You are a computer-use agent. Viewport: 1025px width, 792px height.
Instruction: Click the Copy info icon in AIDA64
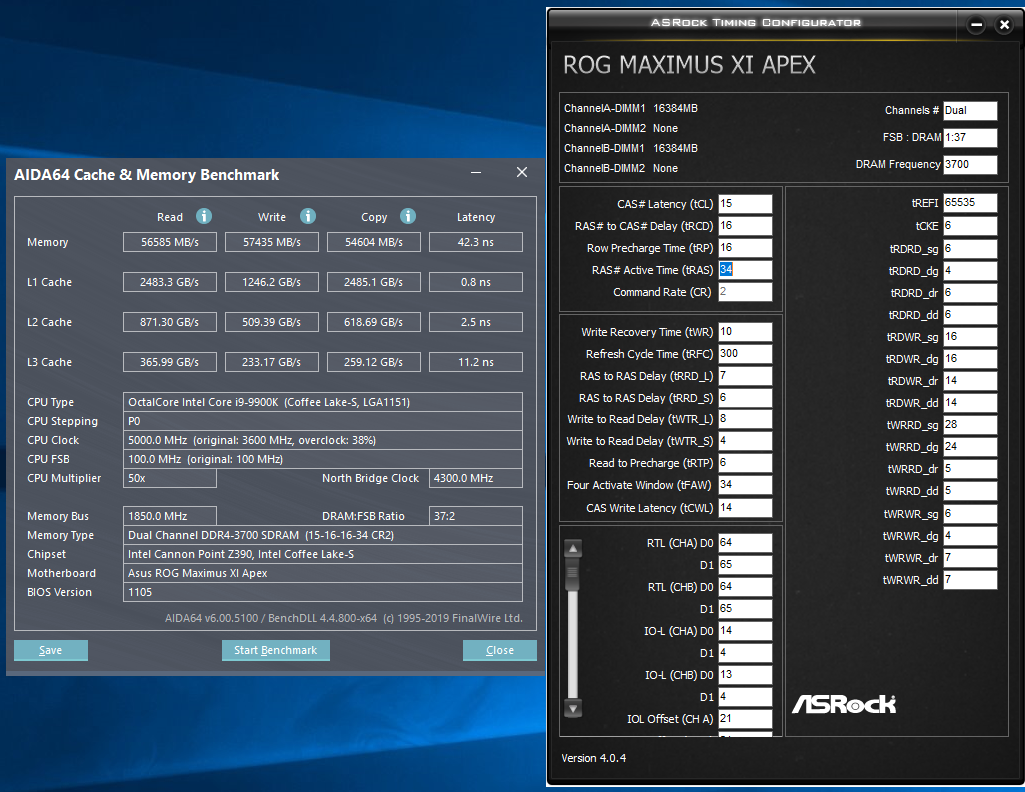408,216
